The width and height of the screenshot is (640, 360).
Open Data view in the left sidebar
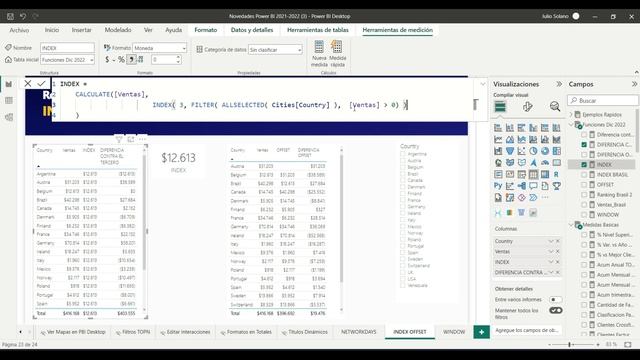click(9, 100)
